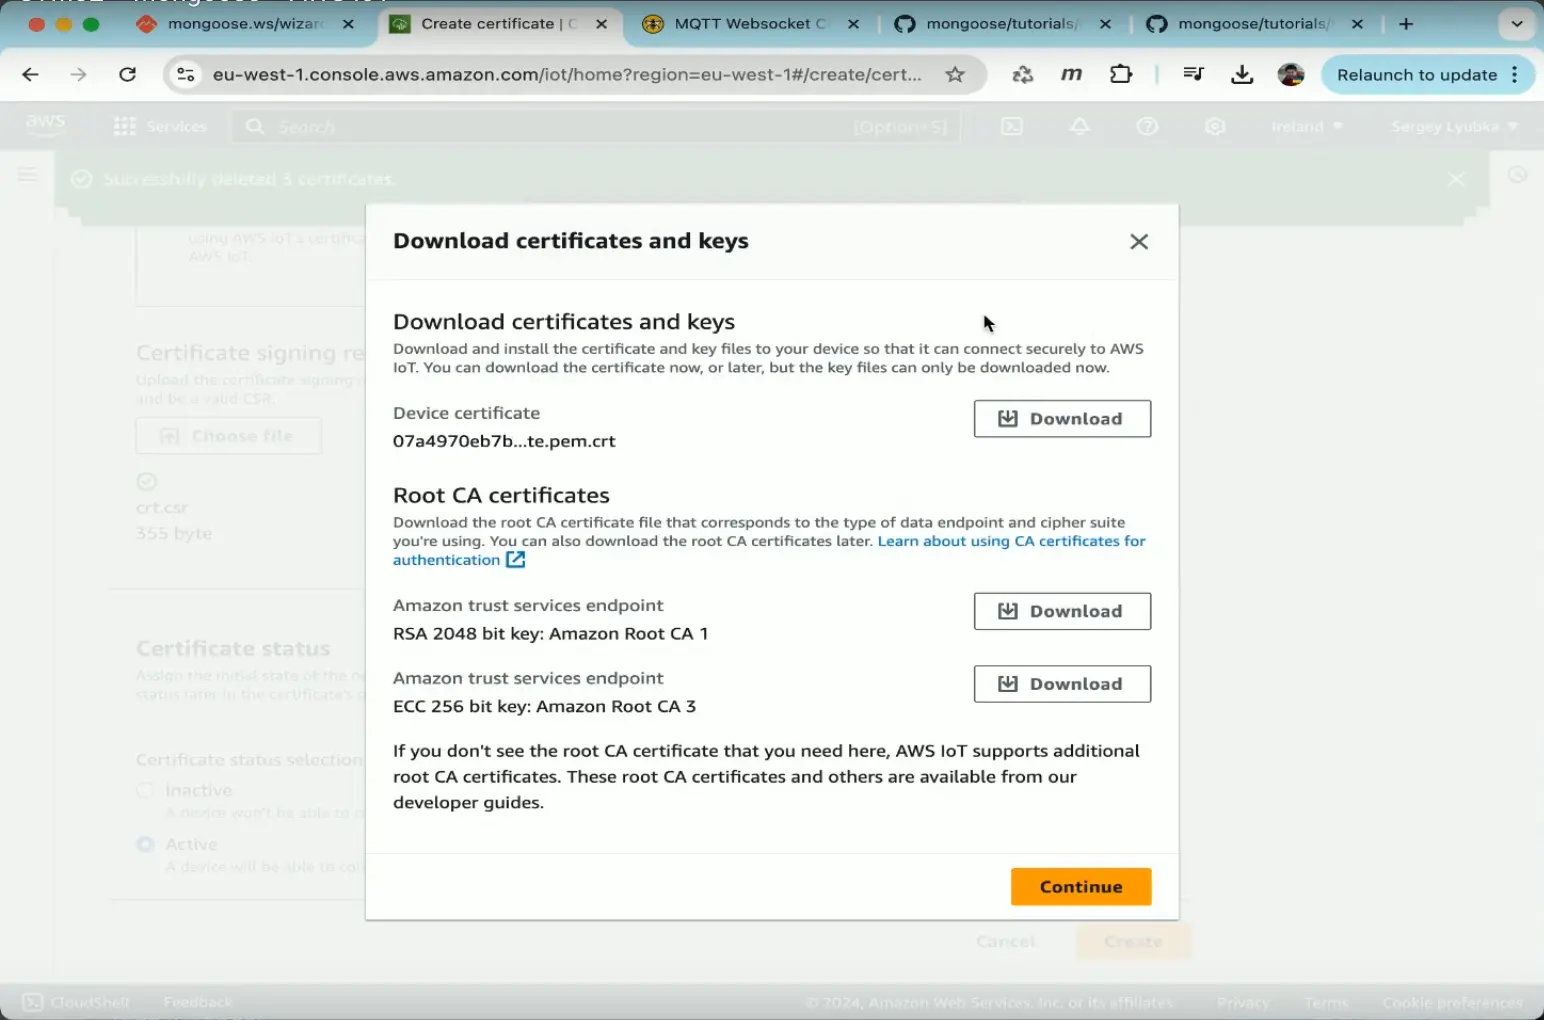This screenshot has width=1544, height=1020.
Task: Switch to the MQTT Websocket Client tab
Action: (x=750, y=24)
